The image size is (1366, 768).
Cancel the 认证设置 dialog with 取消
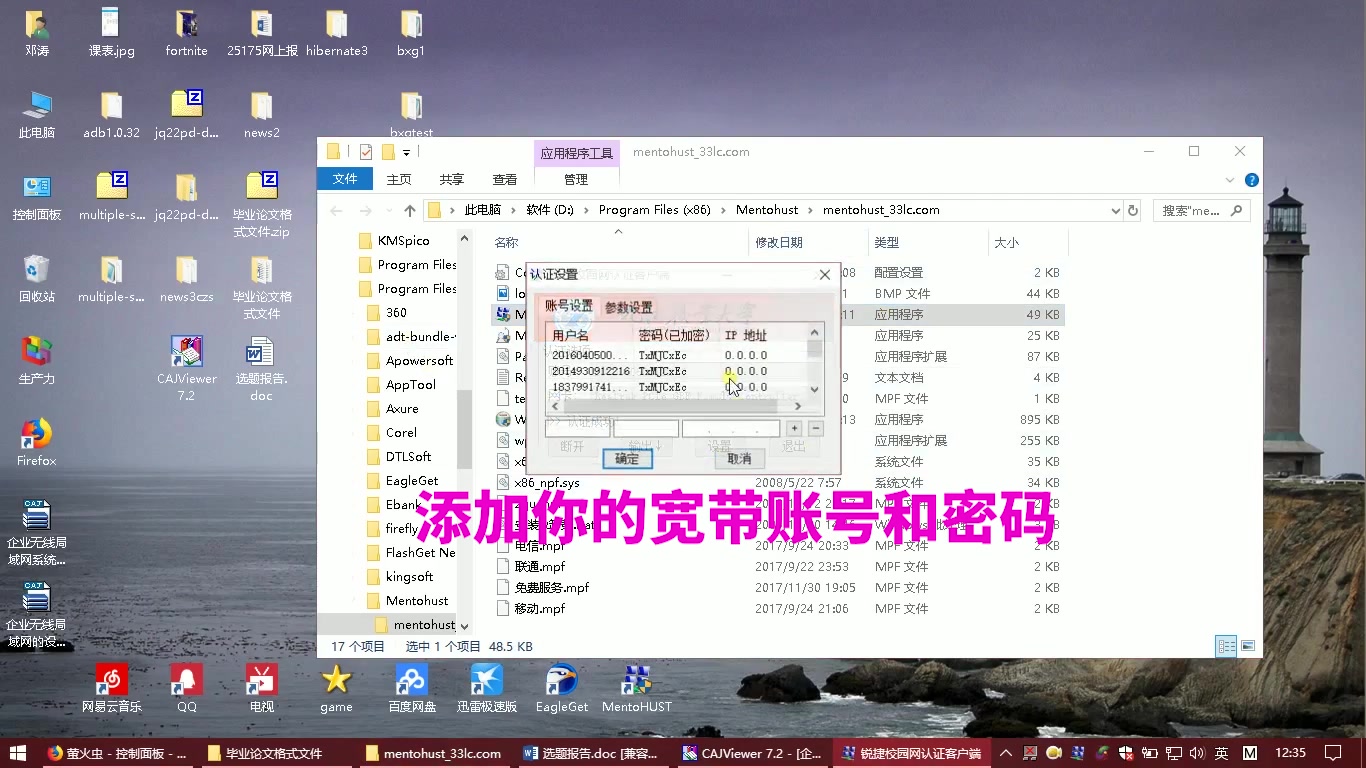739,459
